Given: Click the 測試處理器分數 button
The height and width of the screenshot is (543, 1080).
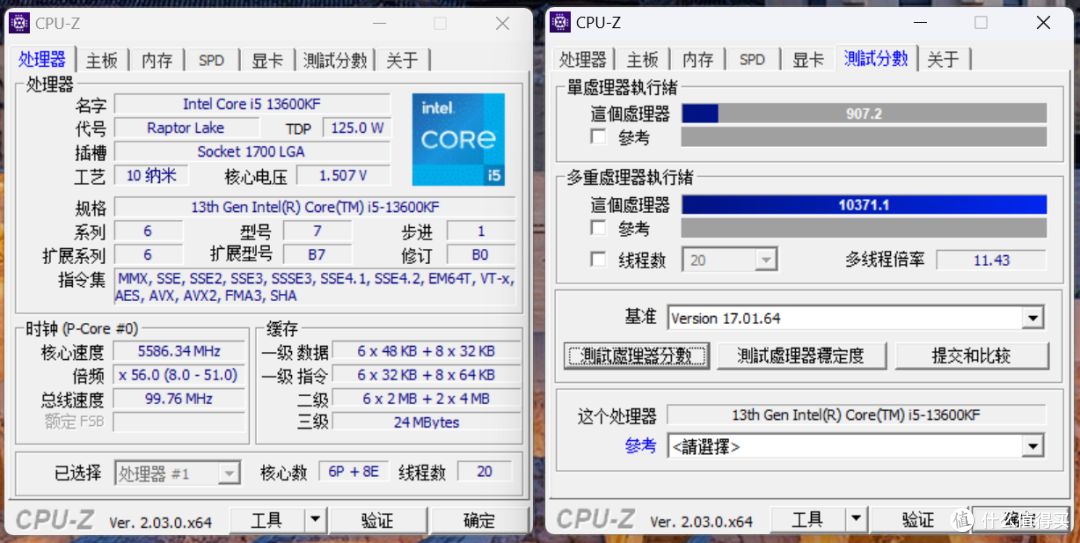Looking at the screenshot, I should tap(636, 356).
